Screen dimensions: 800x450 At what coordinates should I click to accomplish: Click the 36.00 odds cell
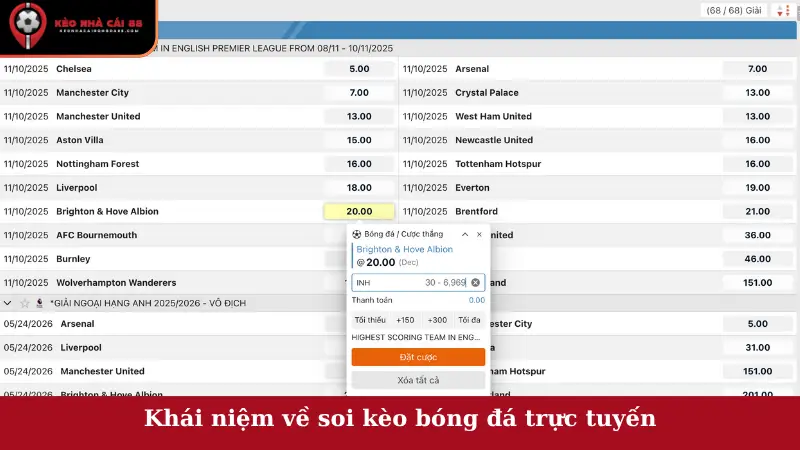pos(758,235)
